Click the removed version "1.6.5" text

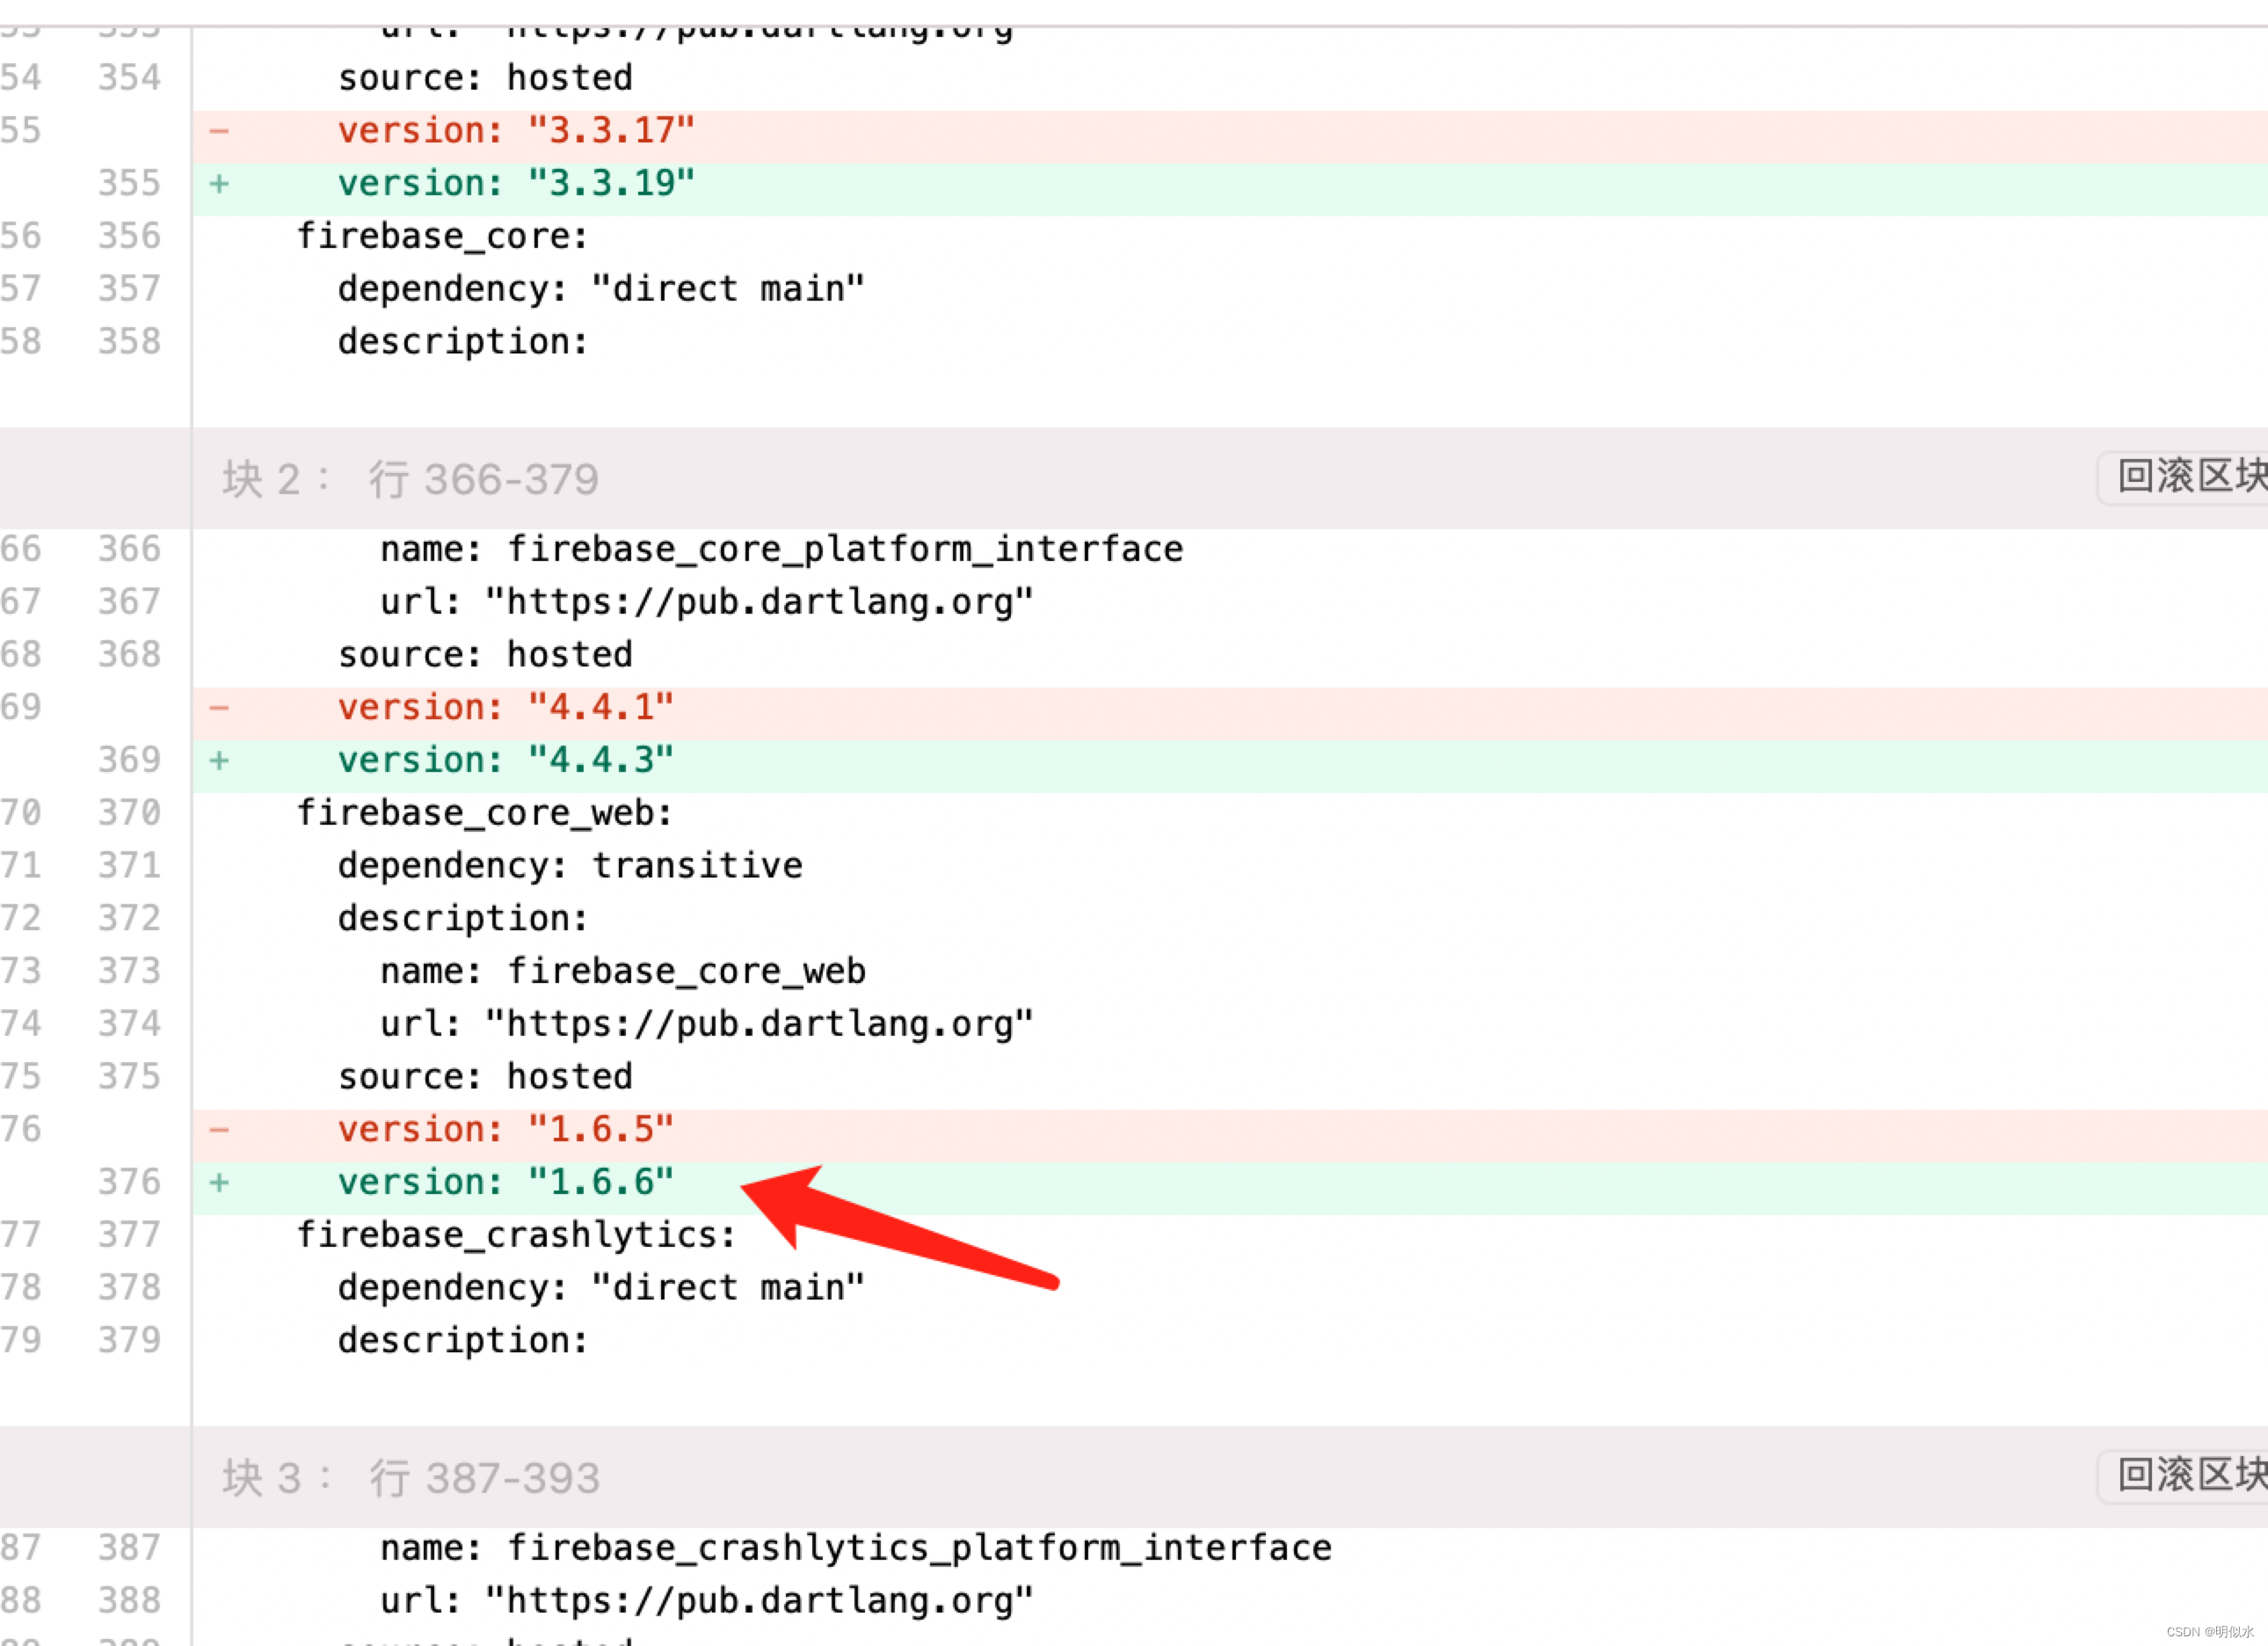[505, 1130]
